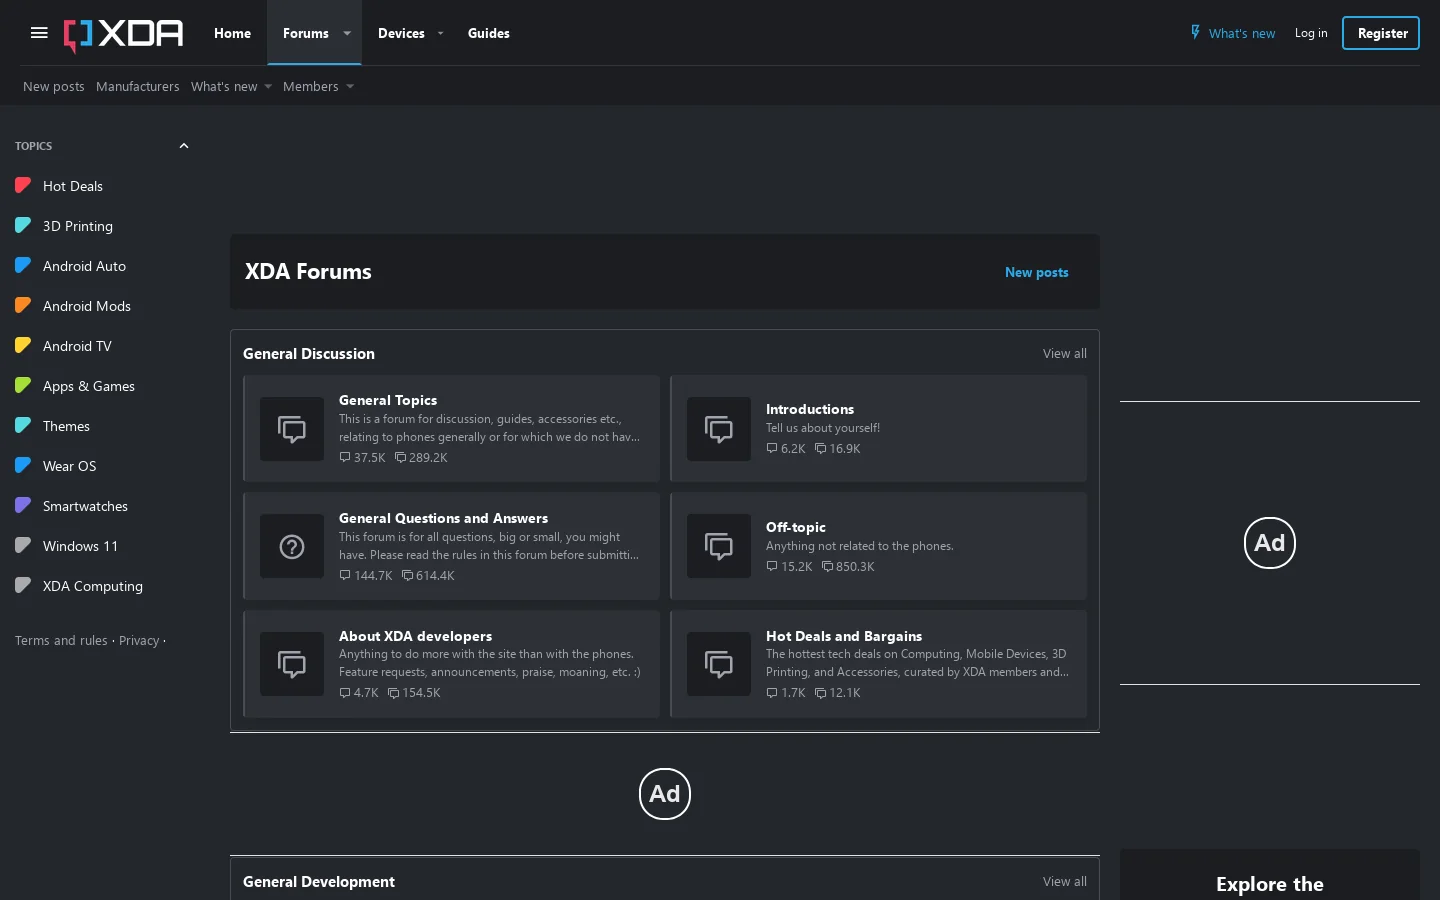
Task: Open the Guides menu item
Action: pos(489,33)
